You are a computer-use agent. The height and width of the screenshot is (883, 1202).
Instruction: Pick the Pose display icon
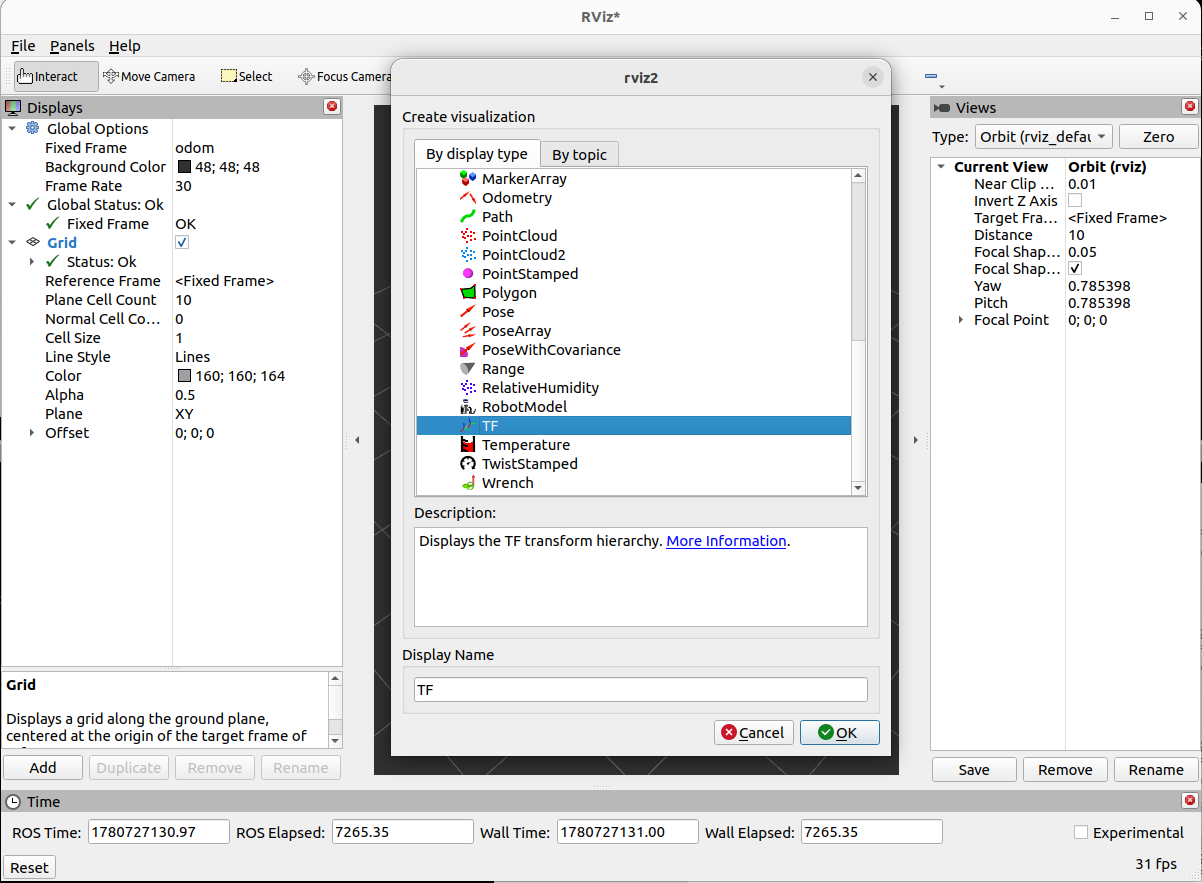(x=468, y=312)
